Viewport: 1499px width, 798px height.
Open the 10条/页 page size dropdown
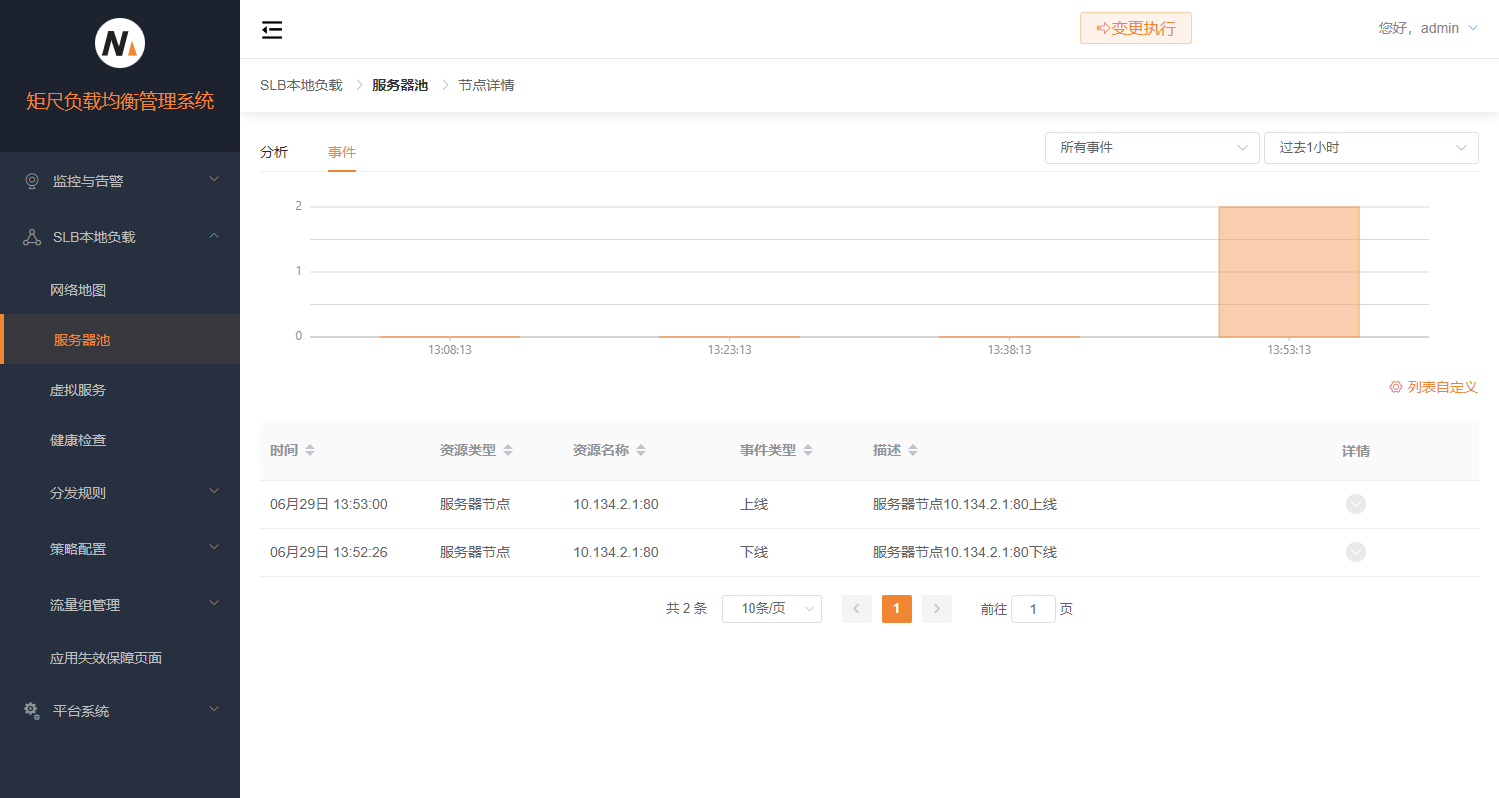(771, 609)
